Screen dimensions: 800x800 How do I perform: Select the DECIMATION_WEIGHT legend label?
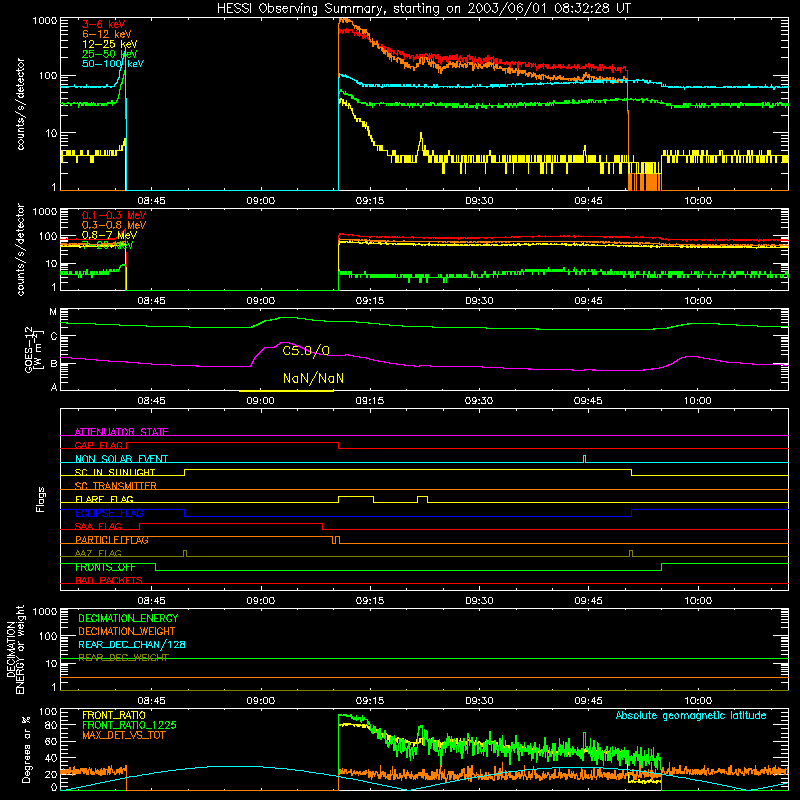[127, 631]
